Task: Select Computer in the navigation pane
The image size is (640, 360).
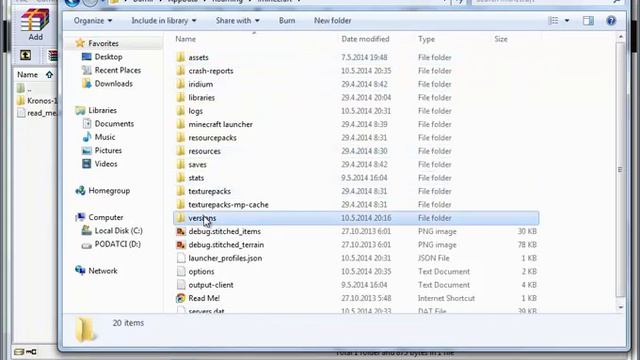Action: [106, 218]
